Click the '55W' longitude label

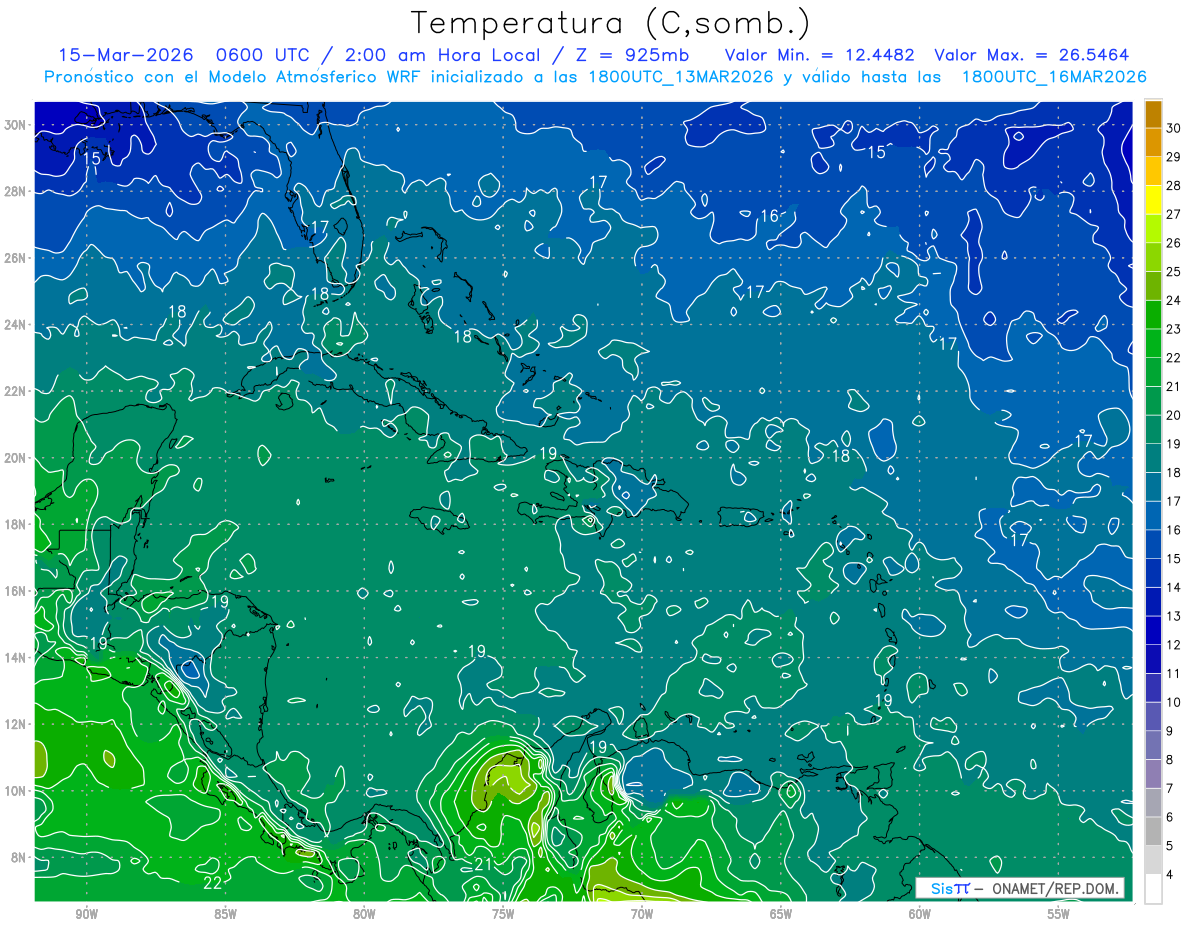point(1059,914)
